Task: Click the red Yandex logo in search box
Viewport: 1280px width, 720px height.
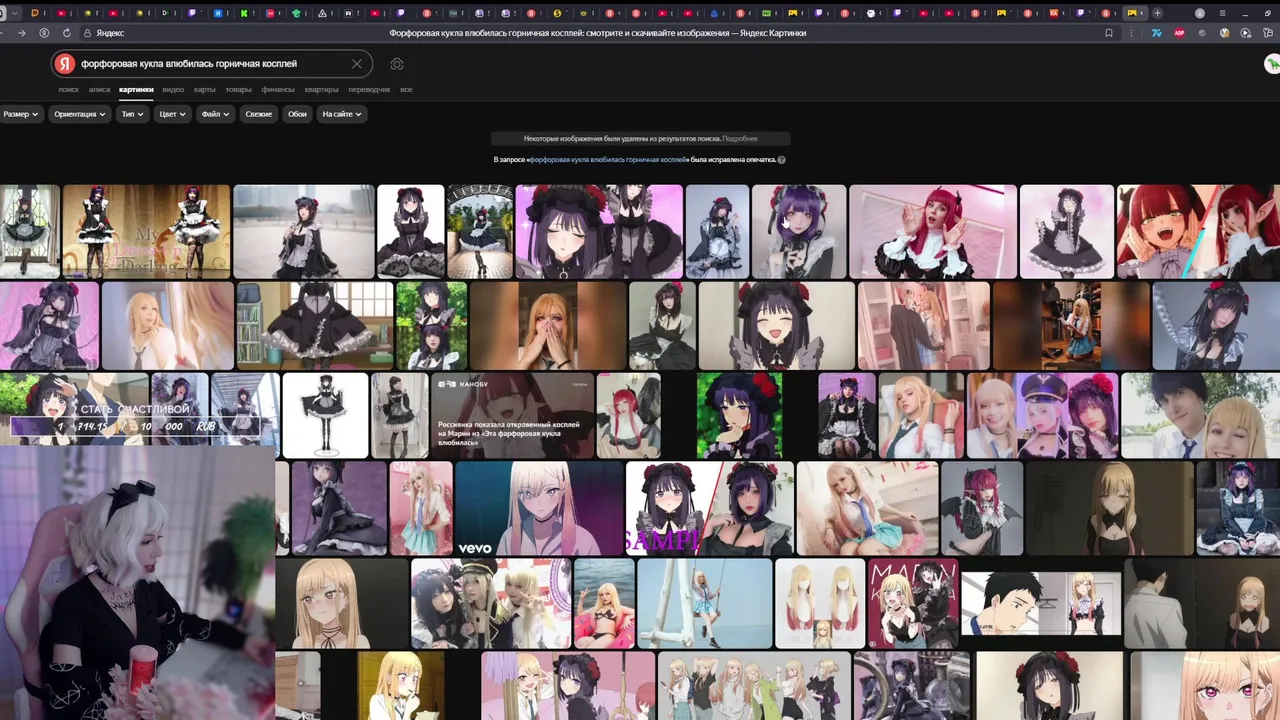Action: (x=65, y=64)
